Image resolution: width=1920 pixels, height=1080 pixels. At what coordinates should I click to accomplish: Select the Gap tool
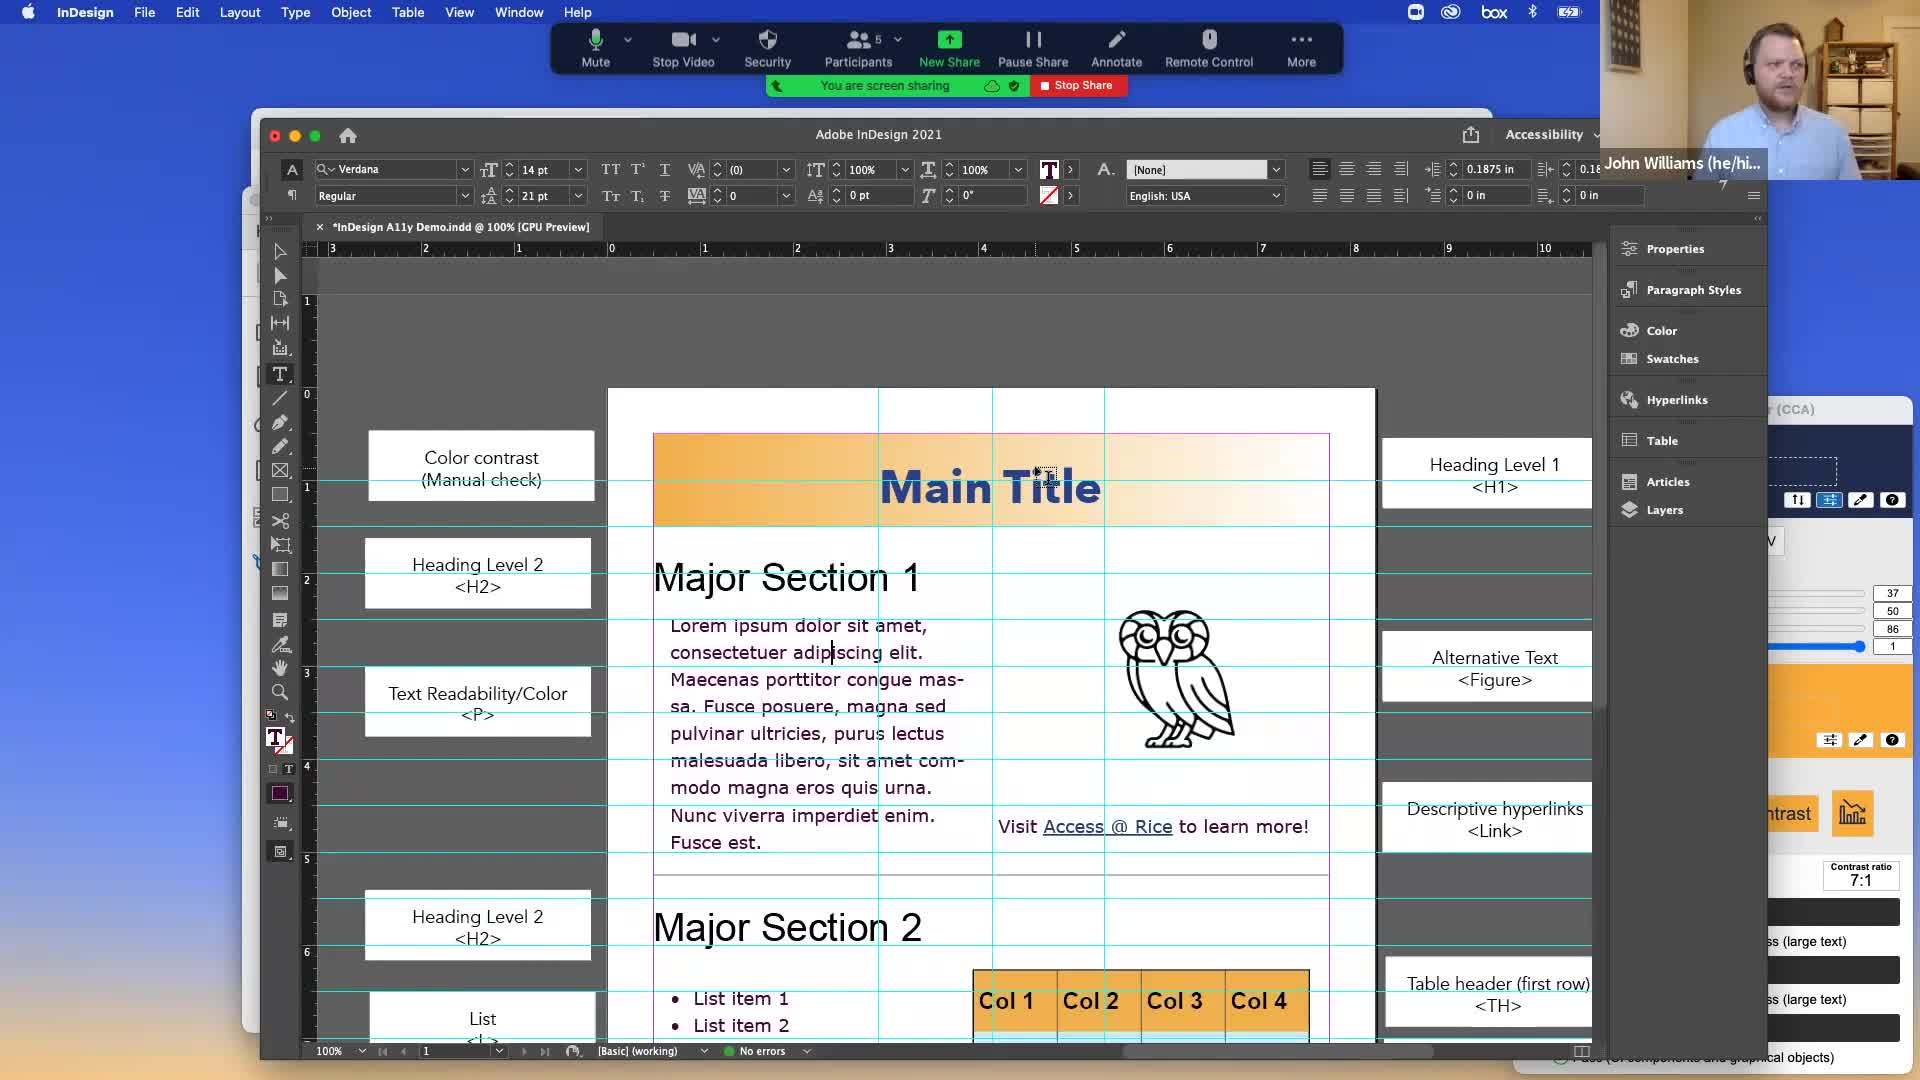[280, 323]
